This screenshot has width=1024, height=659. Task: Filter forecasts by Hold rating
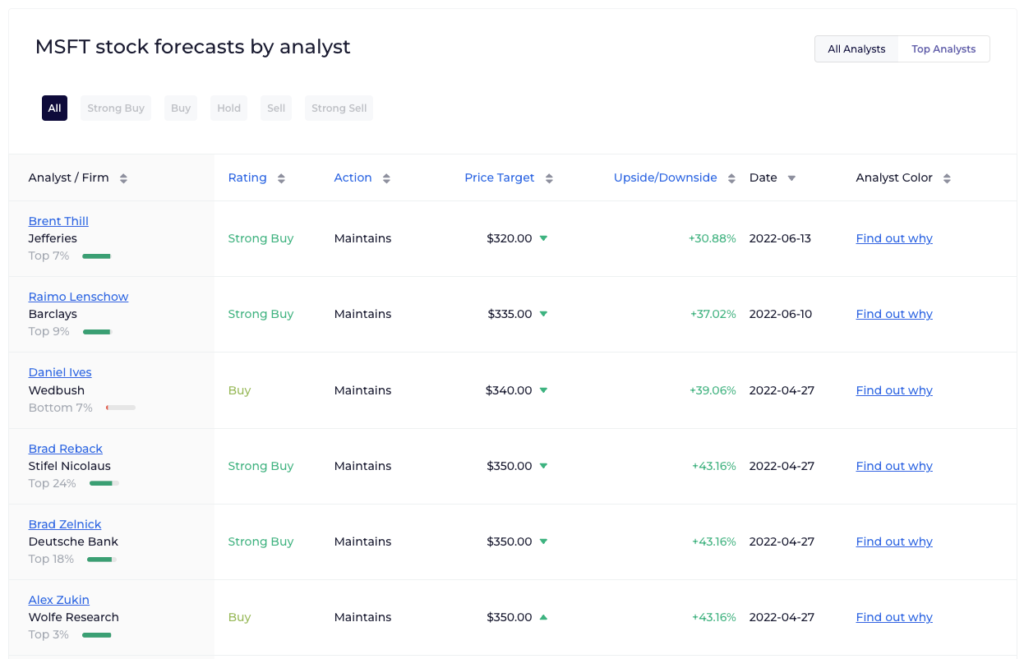[x=229, y=108]
